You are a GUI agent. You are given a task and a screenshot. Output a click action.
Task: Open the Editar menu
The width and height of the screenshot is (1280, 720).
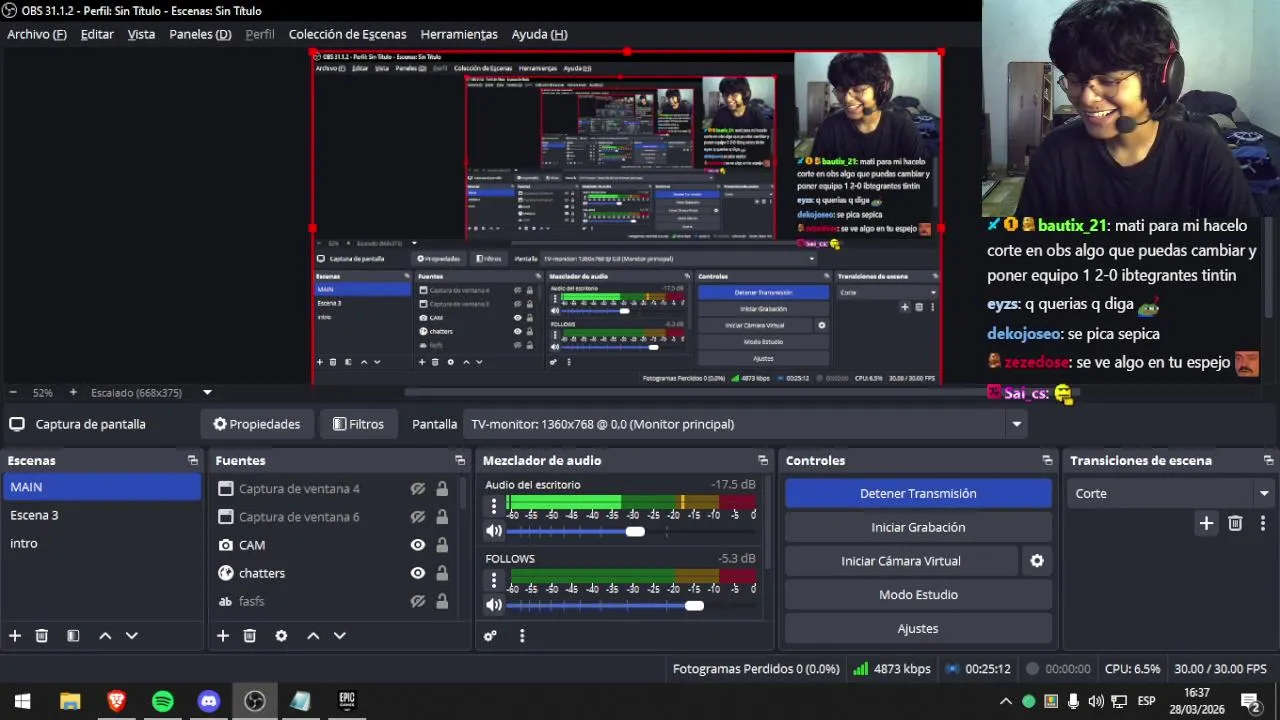[x=97, y=34]
